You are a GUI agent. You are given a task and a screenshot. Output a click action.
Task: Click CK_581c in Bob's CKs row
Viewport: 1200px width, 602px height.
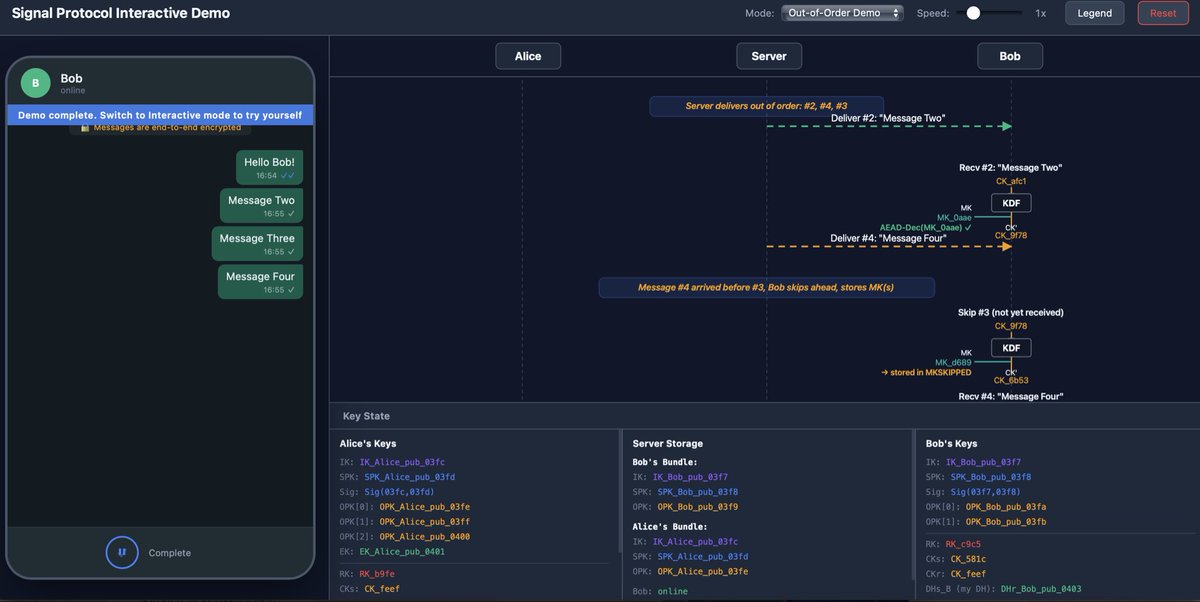(968, 559)
